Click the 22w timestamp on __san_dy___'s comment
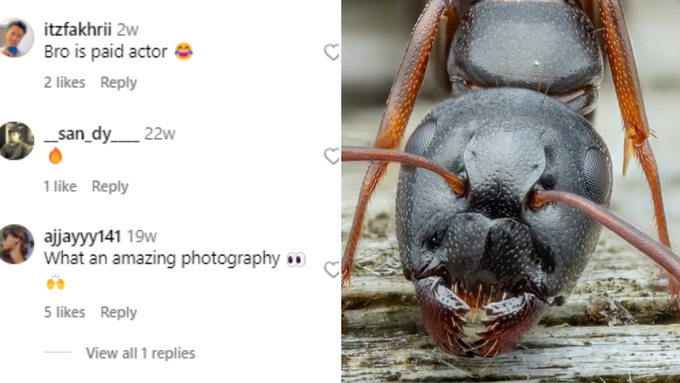 [160, 134]
